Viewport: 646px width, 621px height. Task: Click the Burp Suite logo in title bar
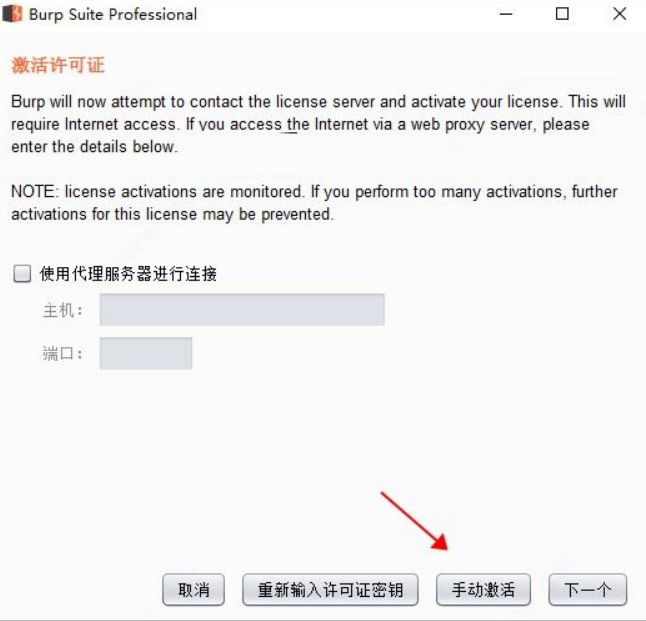(x=12, y=14)
